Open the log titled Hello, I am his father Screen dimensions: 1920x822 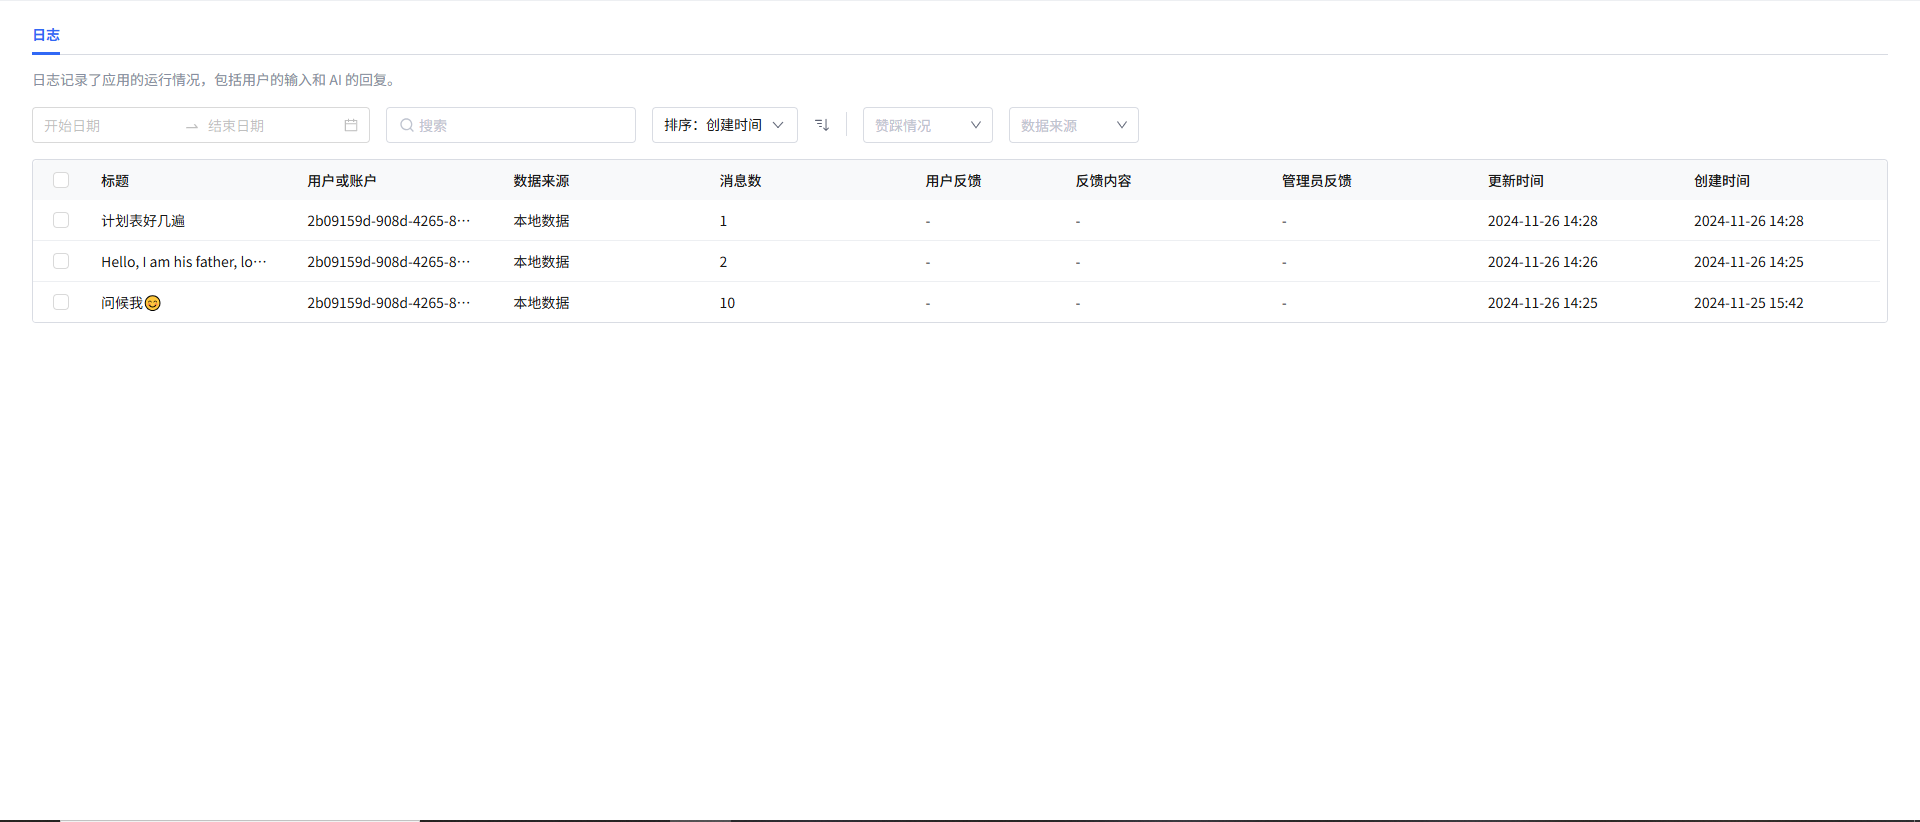pyautogui.click(x=184, y=262)
